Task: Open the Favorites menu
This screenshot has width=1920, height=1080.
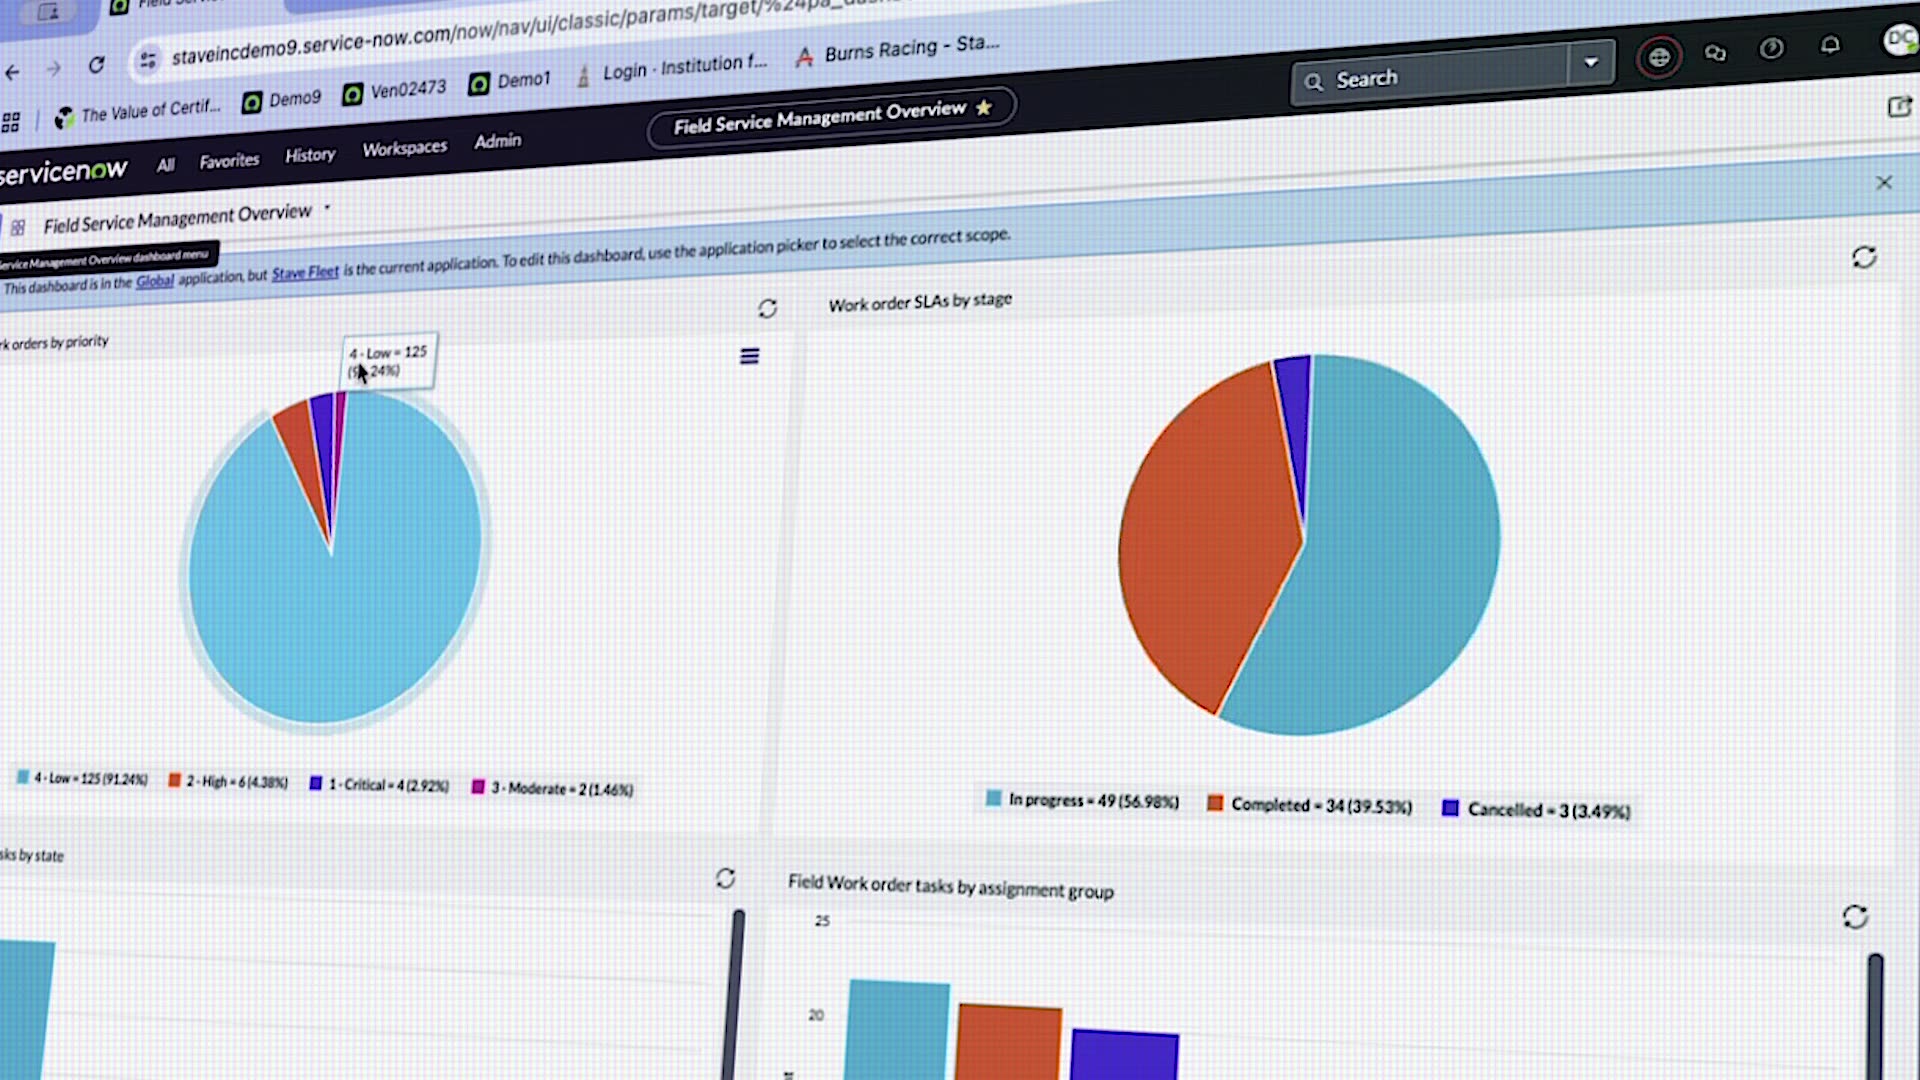Action: (x=229, y=160)
